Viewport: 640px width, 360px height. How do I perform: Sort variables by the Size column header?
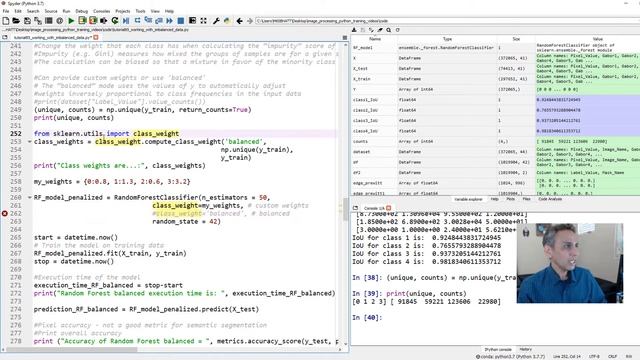point(516,39)
